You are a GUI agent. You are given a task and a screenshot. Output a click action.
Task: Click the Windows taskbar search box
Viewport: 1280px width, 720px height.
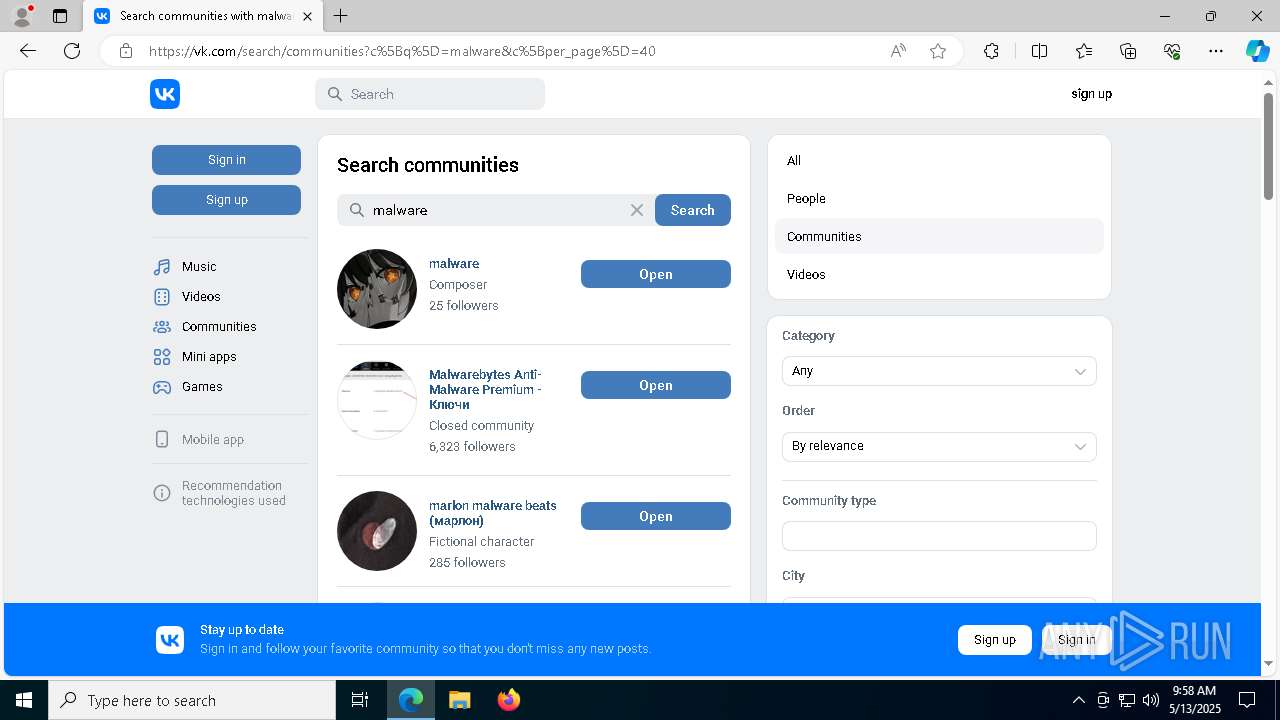[192, 700]
